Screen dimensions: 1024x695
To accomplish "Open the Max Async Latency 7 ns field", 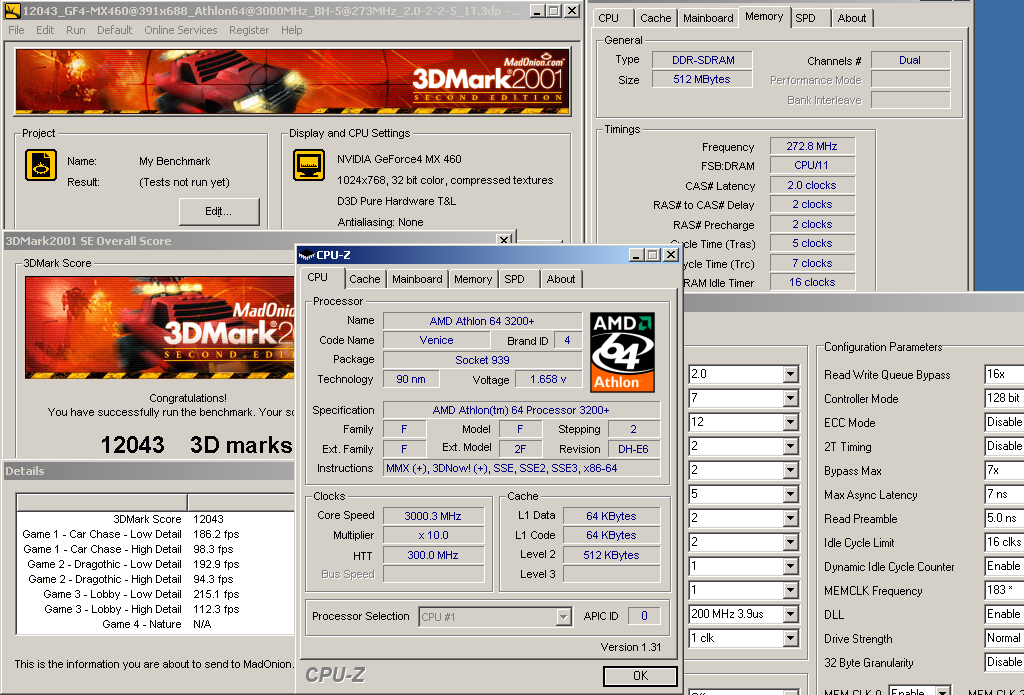I will [1004, 494].
